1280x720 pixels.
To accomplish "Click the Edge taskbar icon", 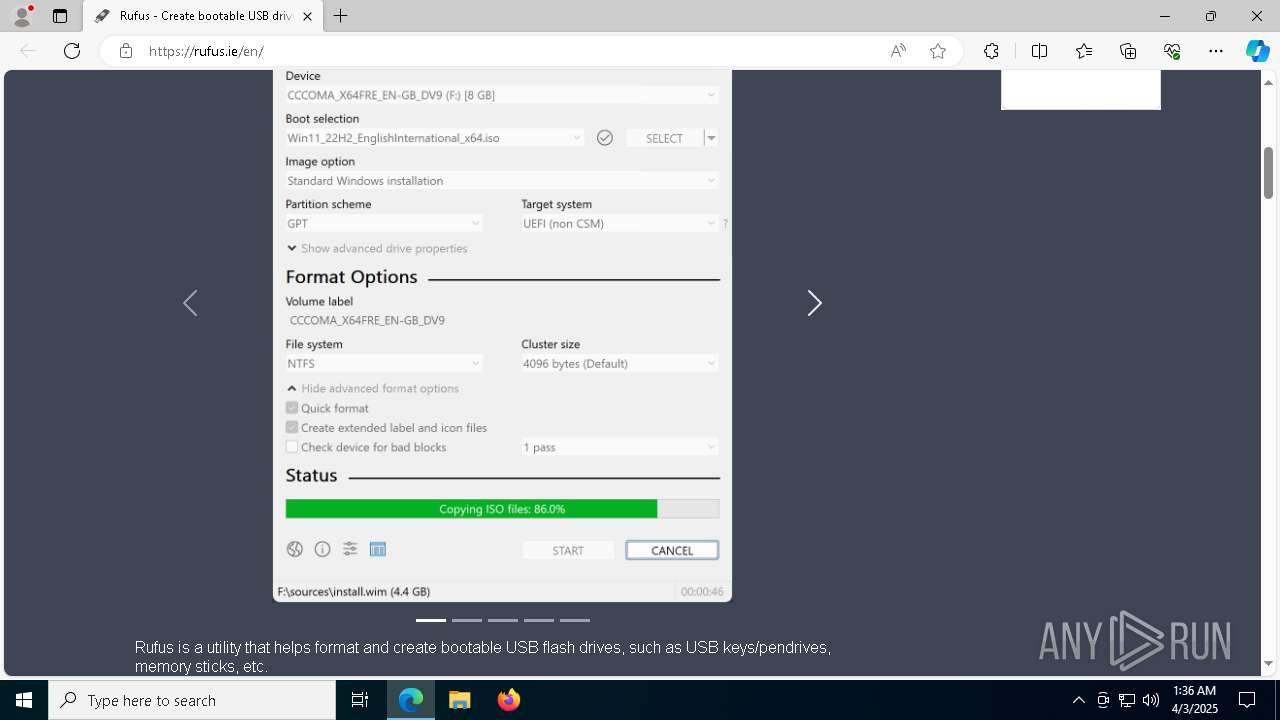I will coord(411,700).
